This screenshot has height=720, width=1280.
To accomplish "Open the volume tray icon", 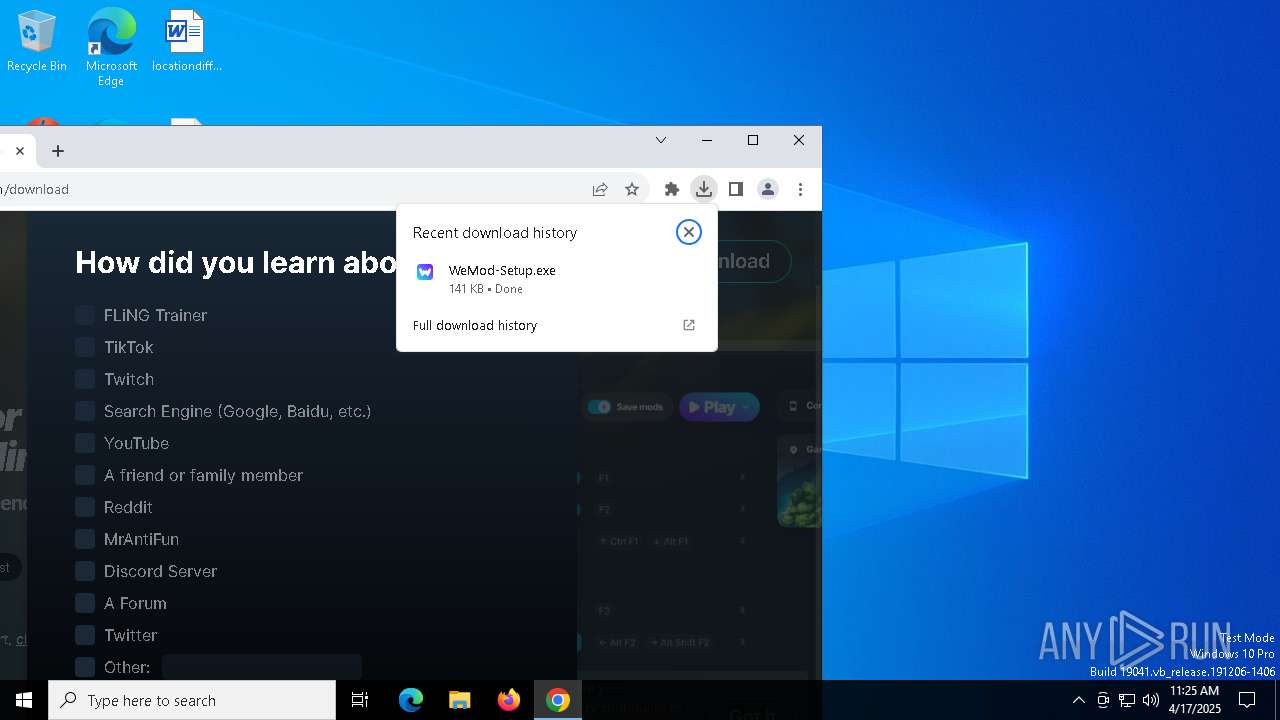I will [1151, 700].
